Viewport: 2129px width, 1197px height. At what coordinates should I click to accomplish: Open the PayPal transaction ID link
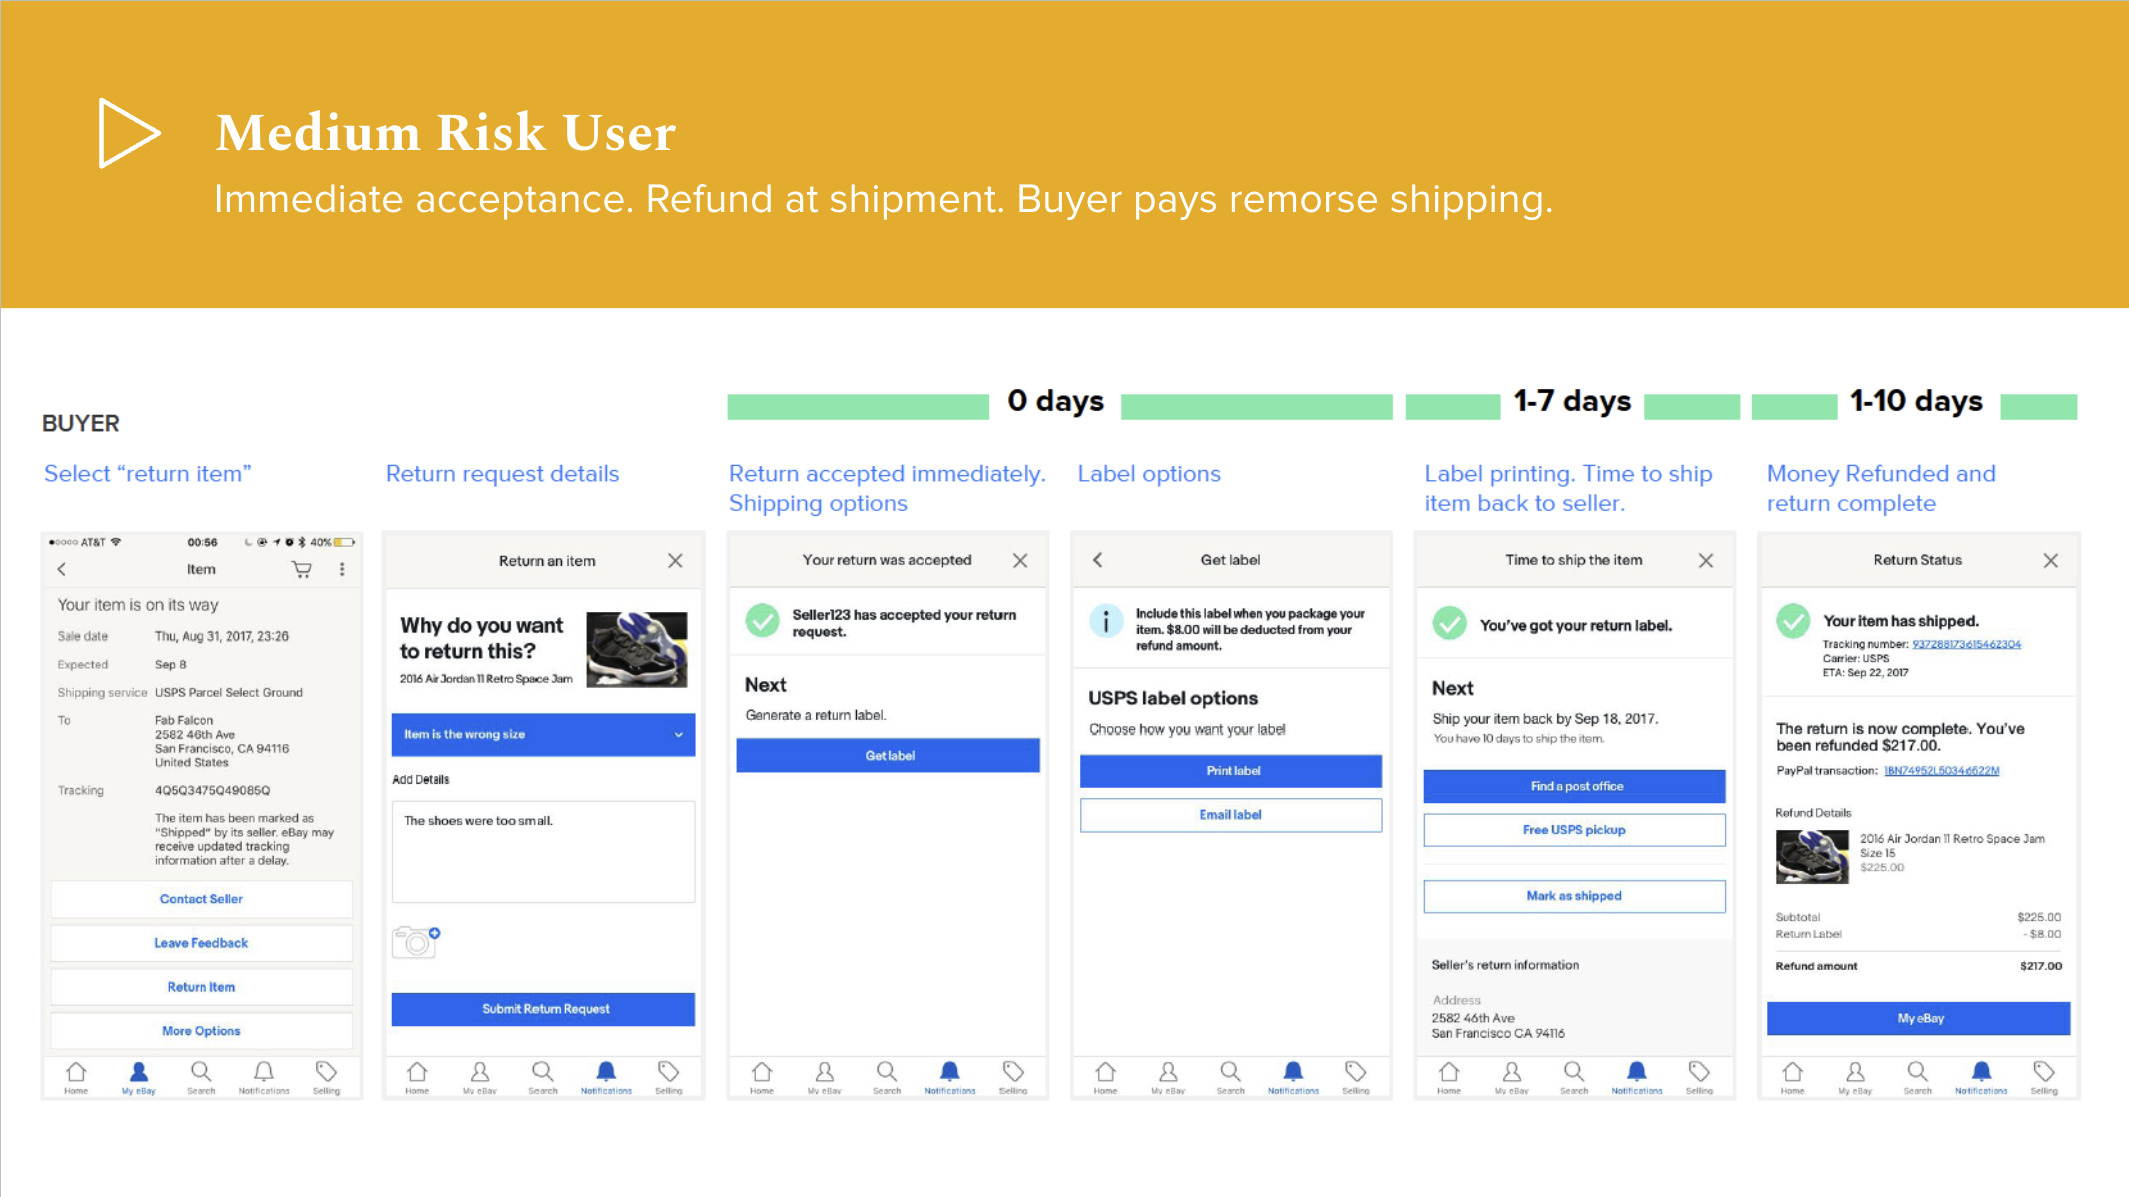tap(1941, 771)
